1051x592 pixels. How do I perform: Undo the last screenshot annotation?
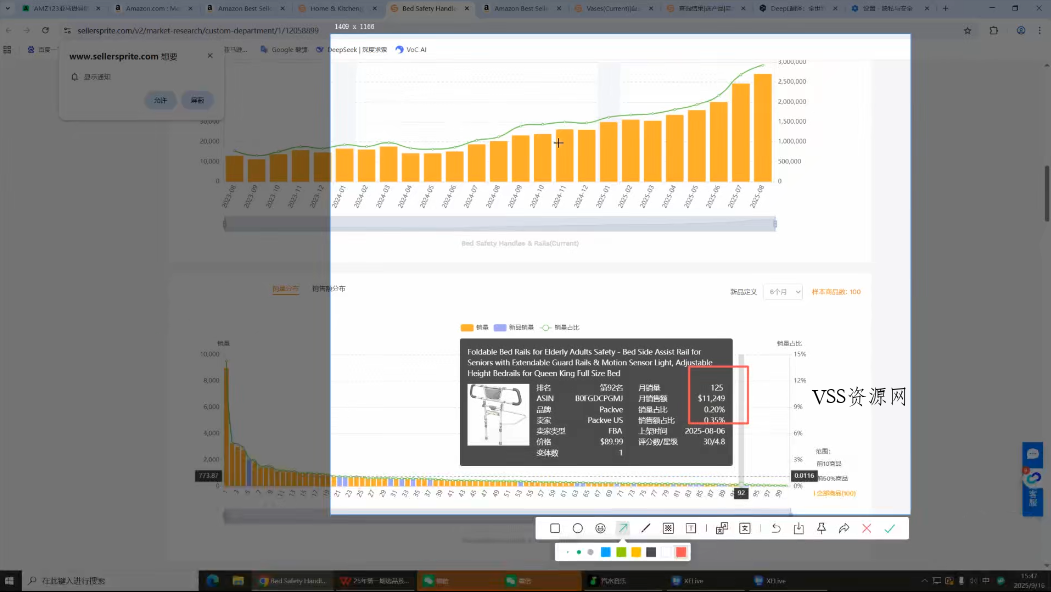776,528
